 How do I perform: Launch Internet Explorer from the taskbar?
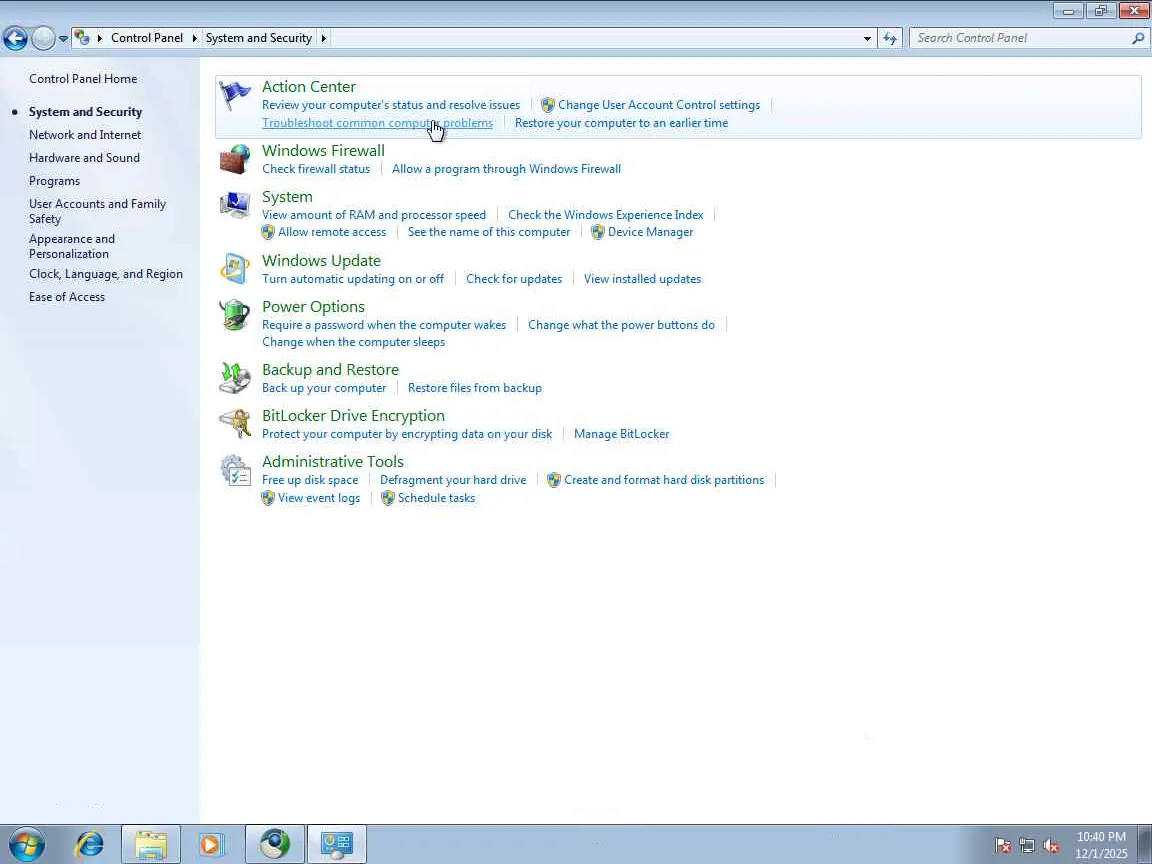[90, 844]
